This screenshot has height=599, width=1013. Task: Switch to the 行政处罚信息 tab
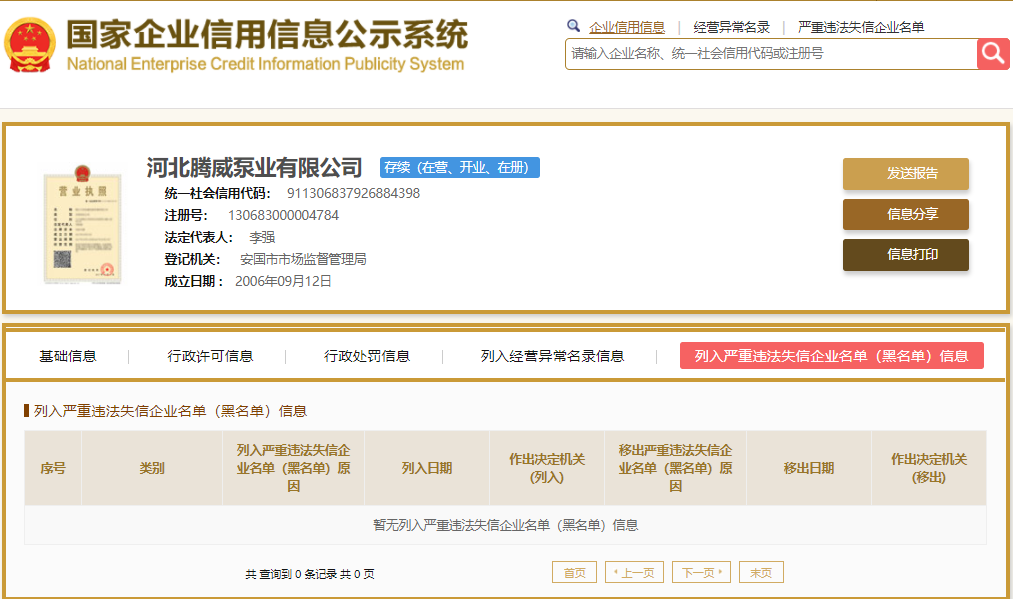(367, 356)
